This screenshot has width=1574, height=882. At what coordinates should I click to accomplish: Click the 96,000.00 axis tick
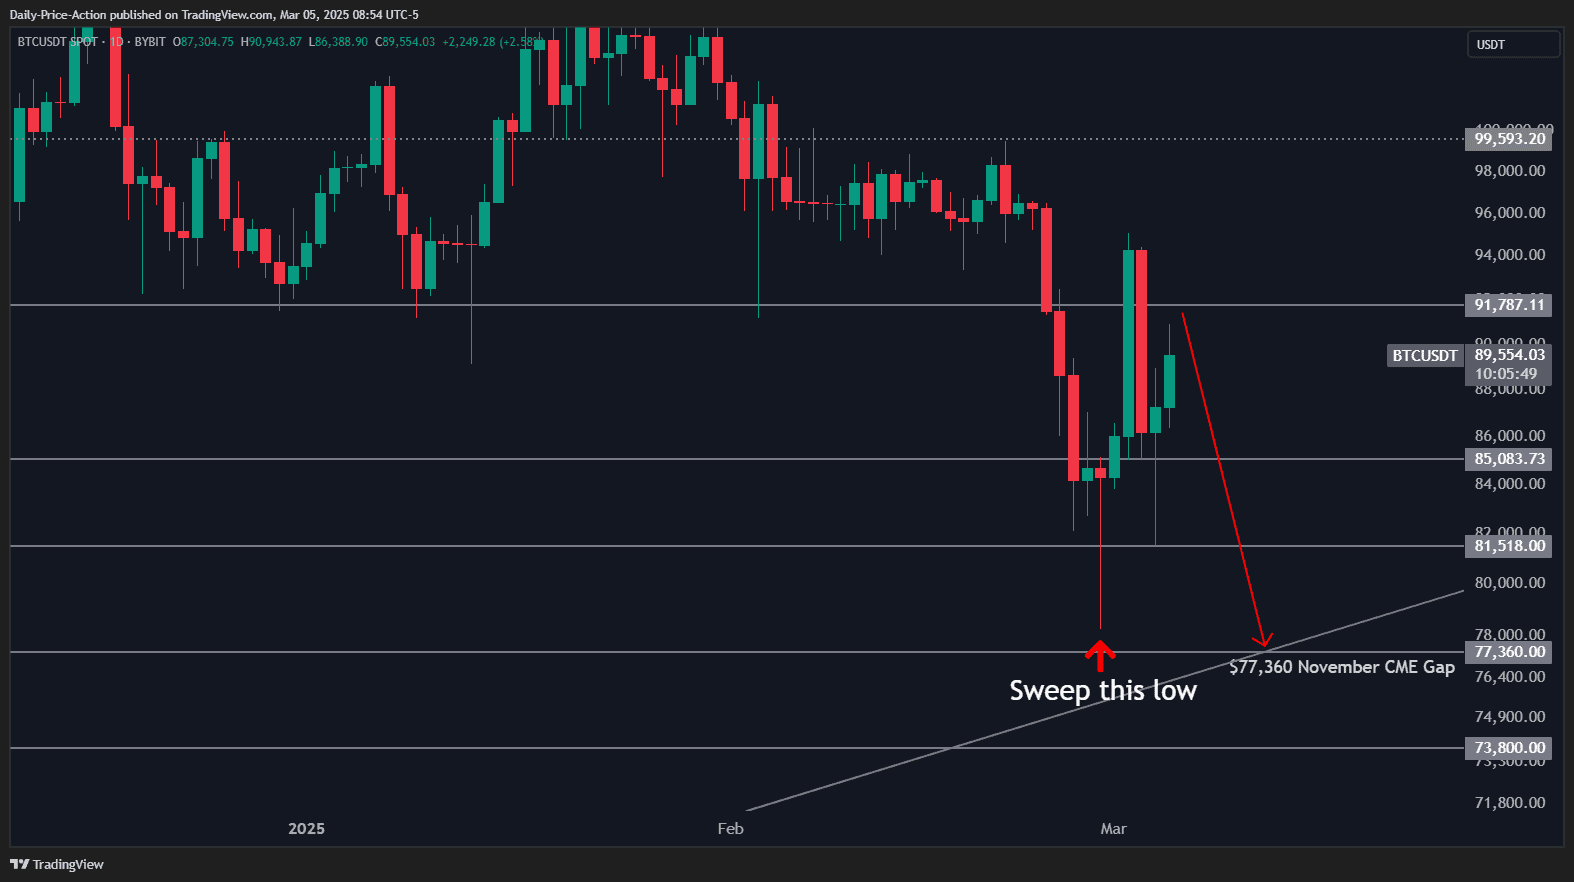pyautogui.click(x=1510, y=213)
